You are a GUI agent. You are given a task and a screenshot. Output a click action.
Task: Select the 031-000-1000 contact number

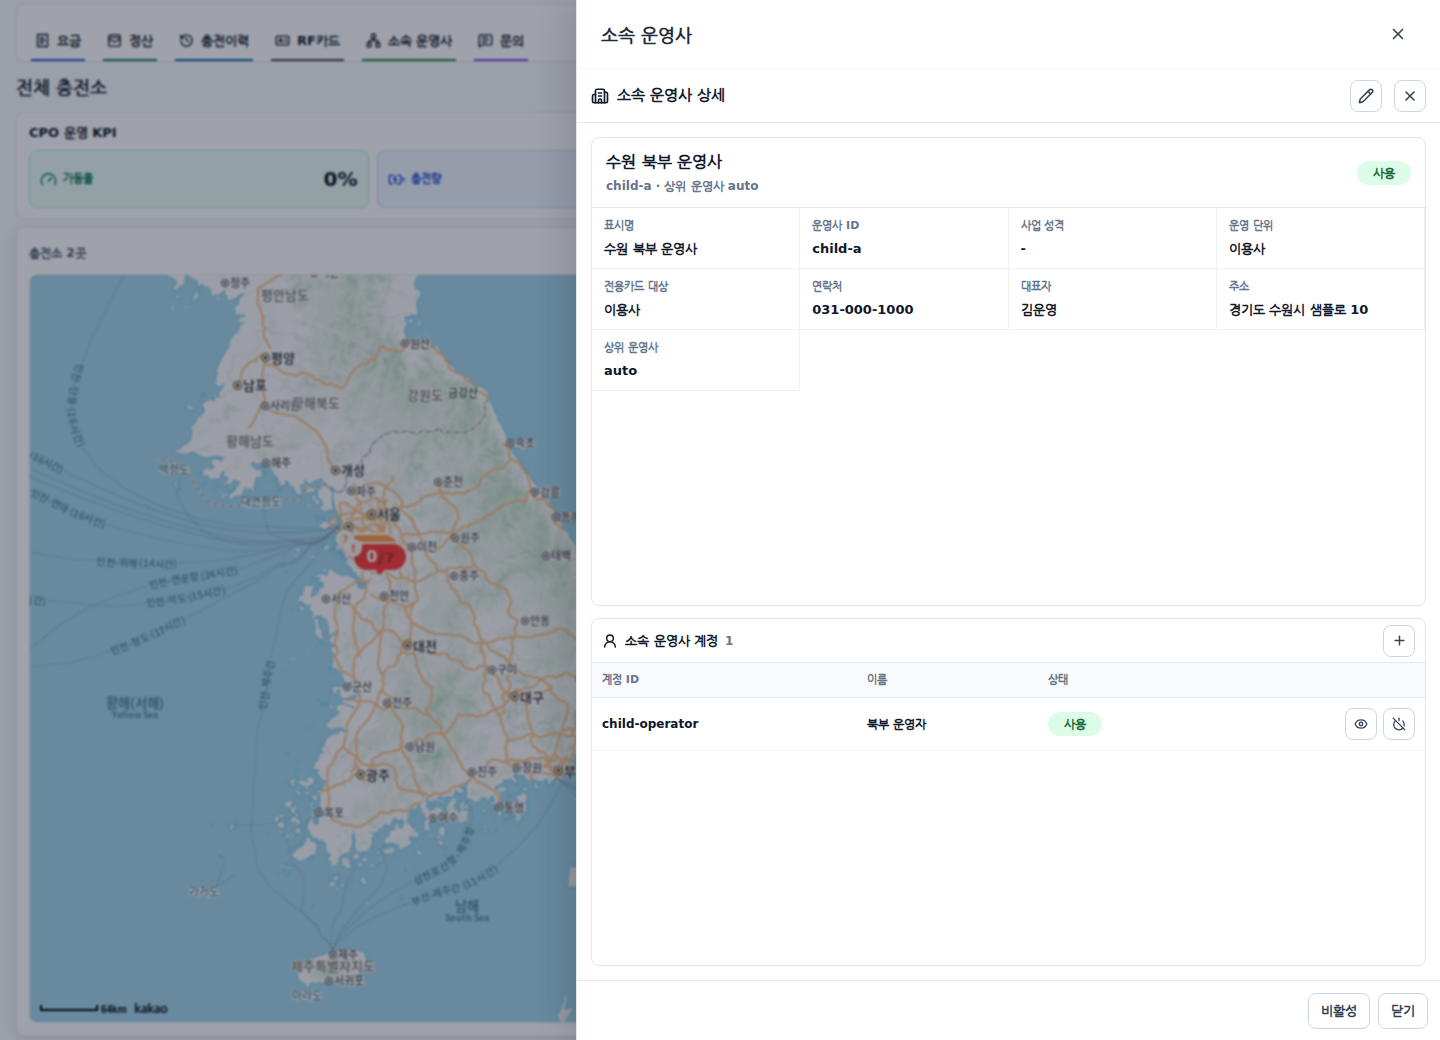(862, 310)
